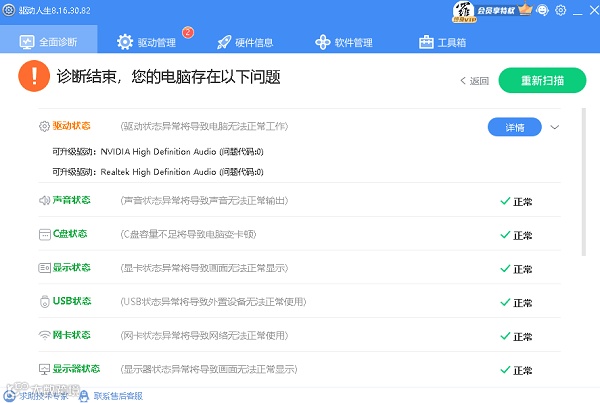Click the 求助技术专家 expert icon
The height and width of the screenshot is (403, 600).
(9, 396)
